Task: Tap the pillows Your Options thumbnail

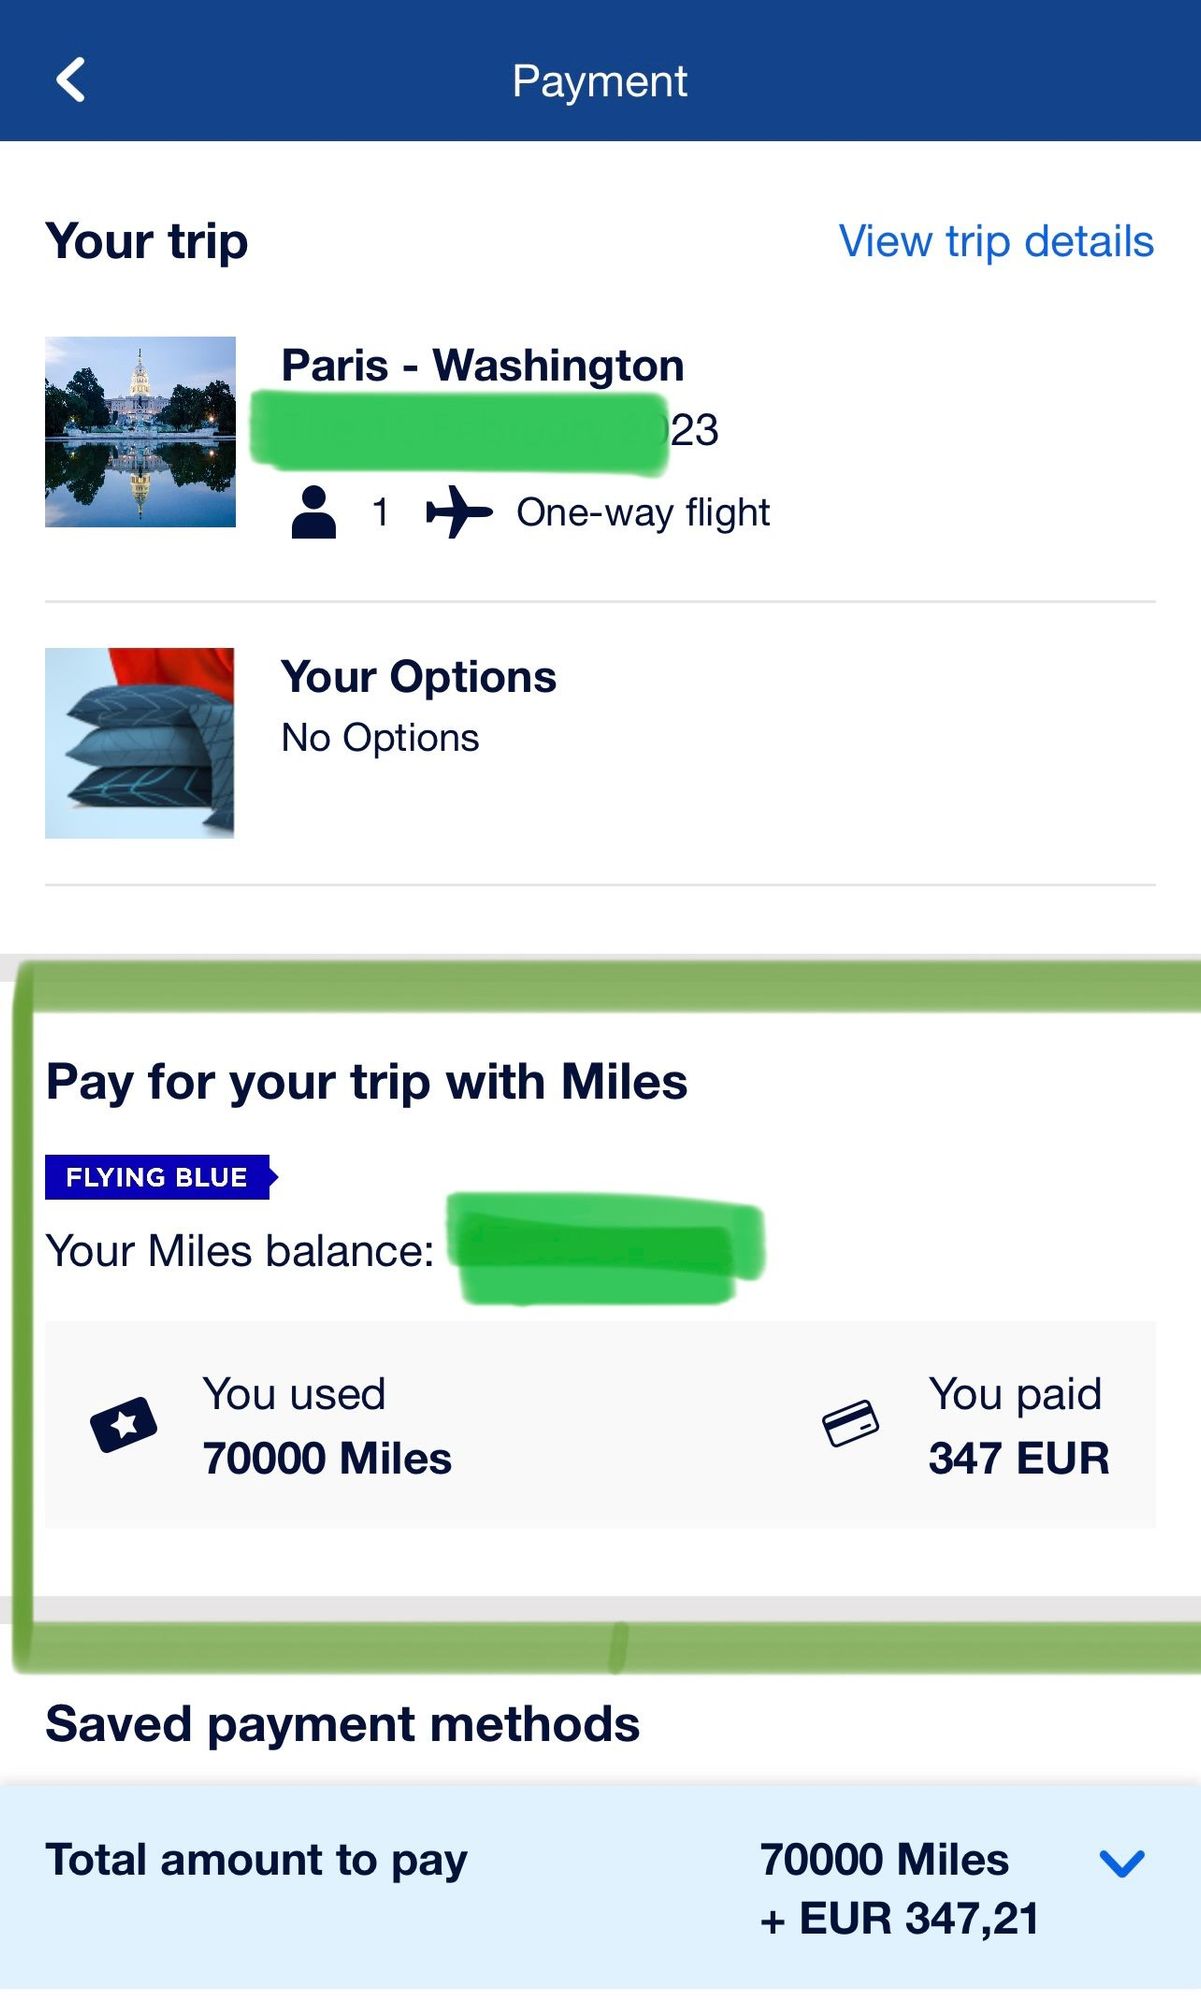Action: pos(140,743)
